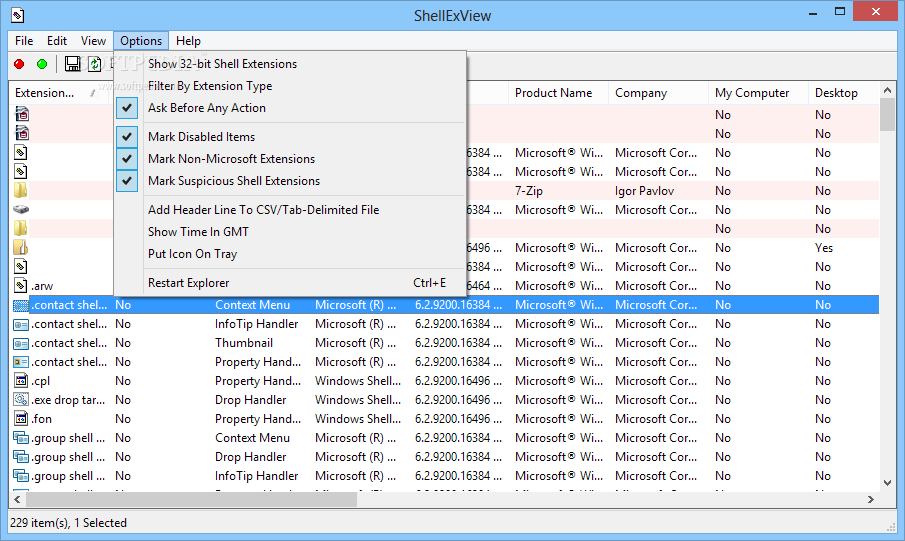Click the Igor Pavlov company cell
This screenshot has height=541, width=905.
click(x=644, y=191)
